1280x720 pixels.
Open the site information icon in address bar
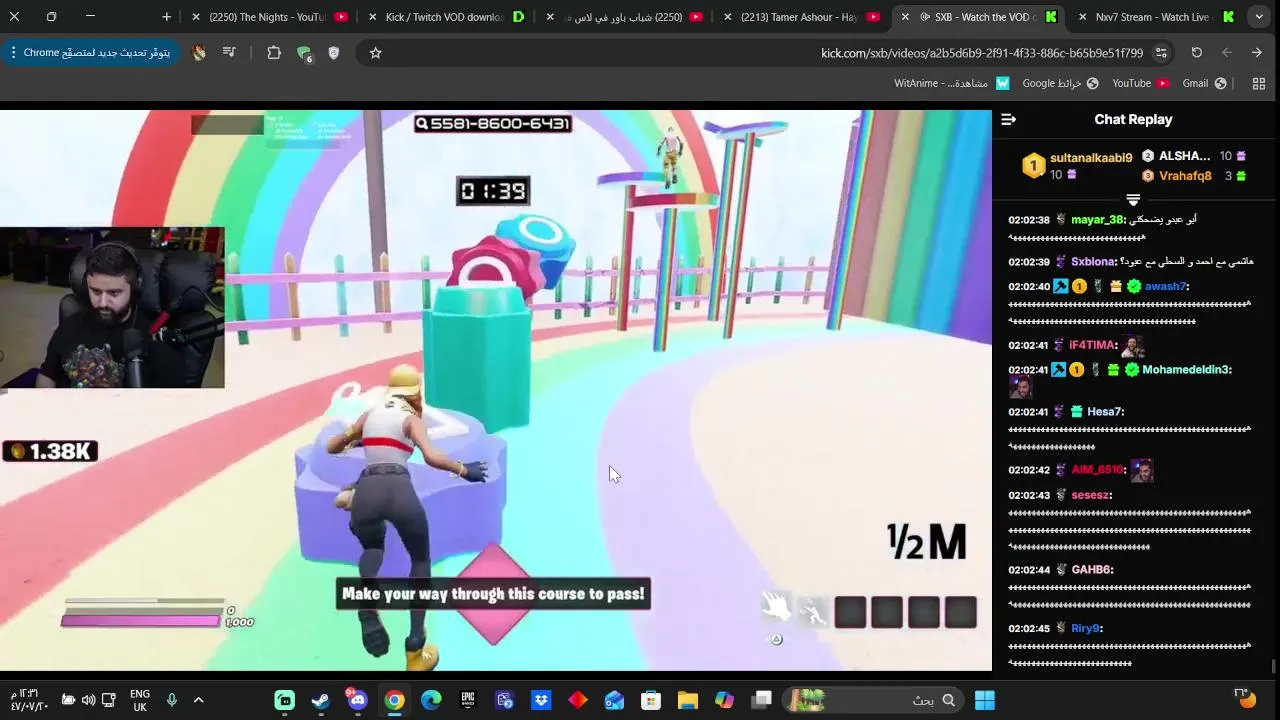pos(1161,53)
